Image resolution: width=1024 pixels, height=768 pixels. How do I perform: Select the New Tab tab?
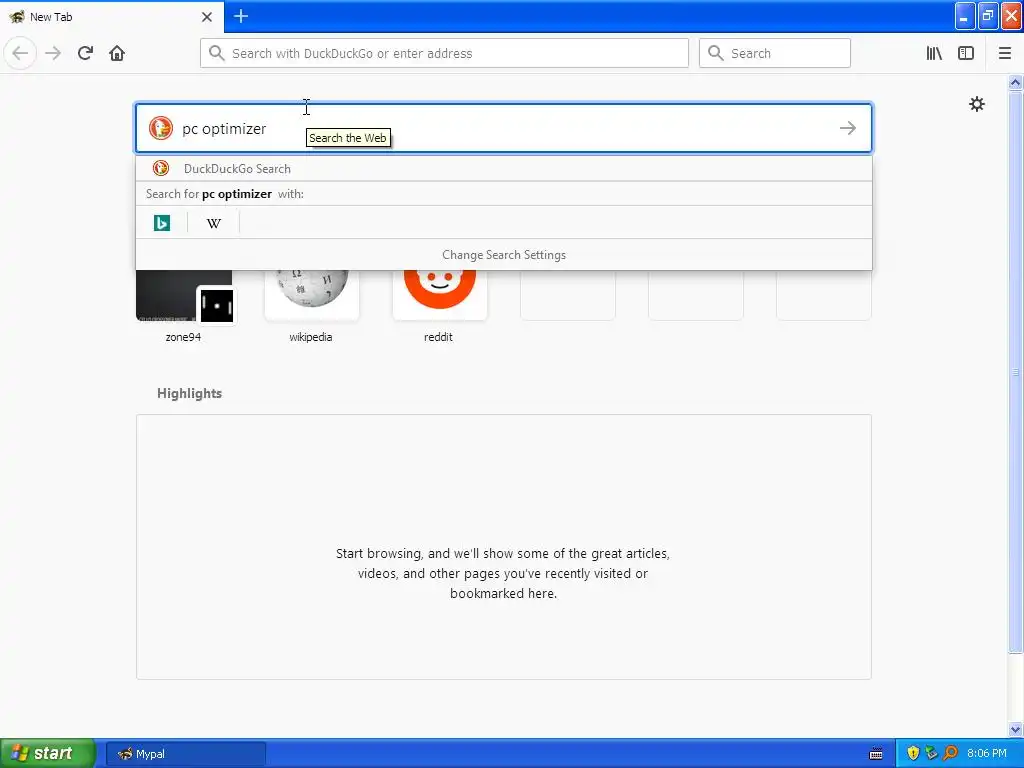point(111,17)
